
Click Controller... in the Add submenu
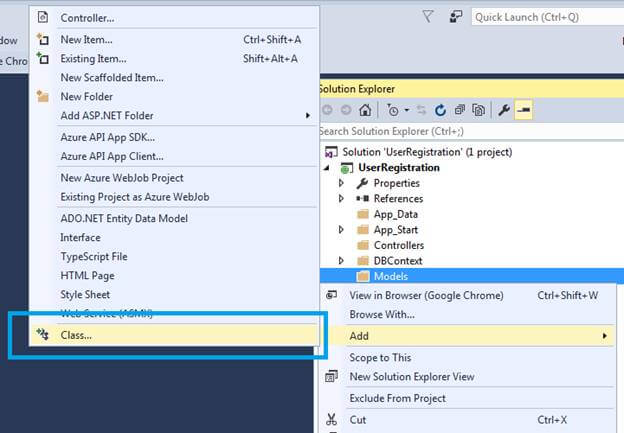87,18
